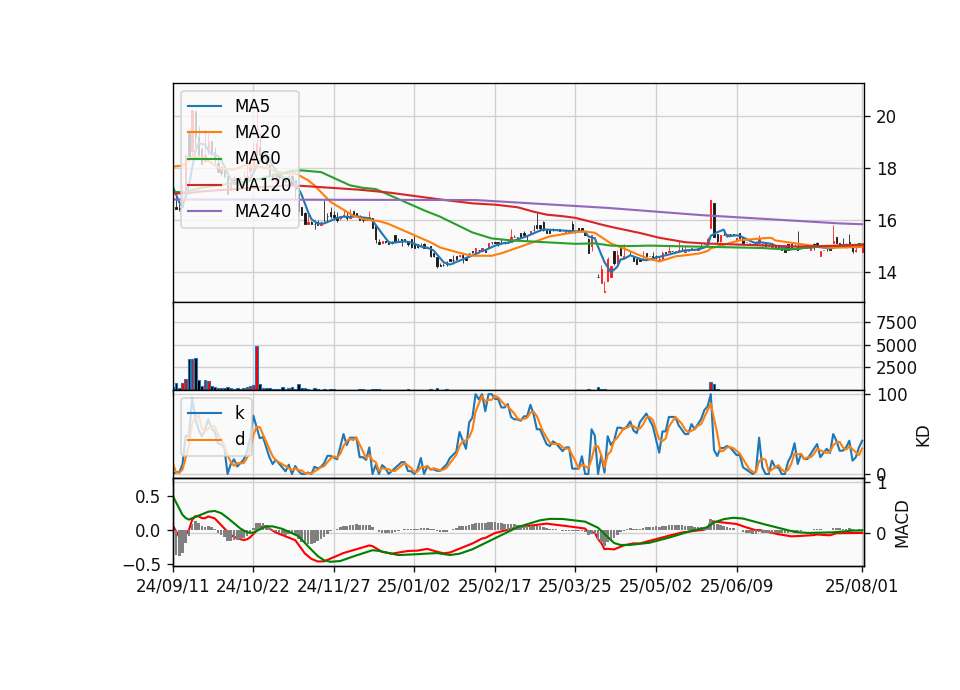Click the date label 25/06/09
960x690 pixels.
[x=737, y=586]
